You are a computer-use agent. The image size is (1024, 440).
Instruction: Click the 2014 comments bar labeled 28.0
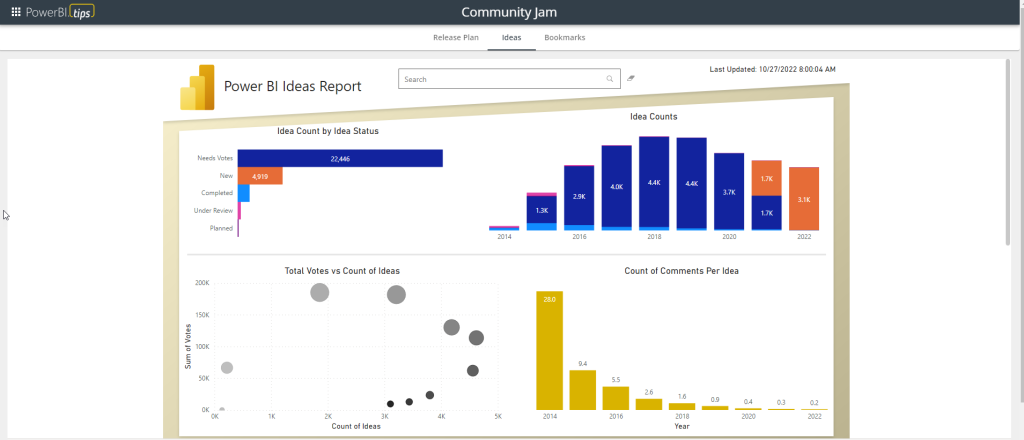(550, 350)
